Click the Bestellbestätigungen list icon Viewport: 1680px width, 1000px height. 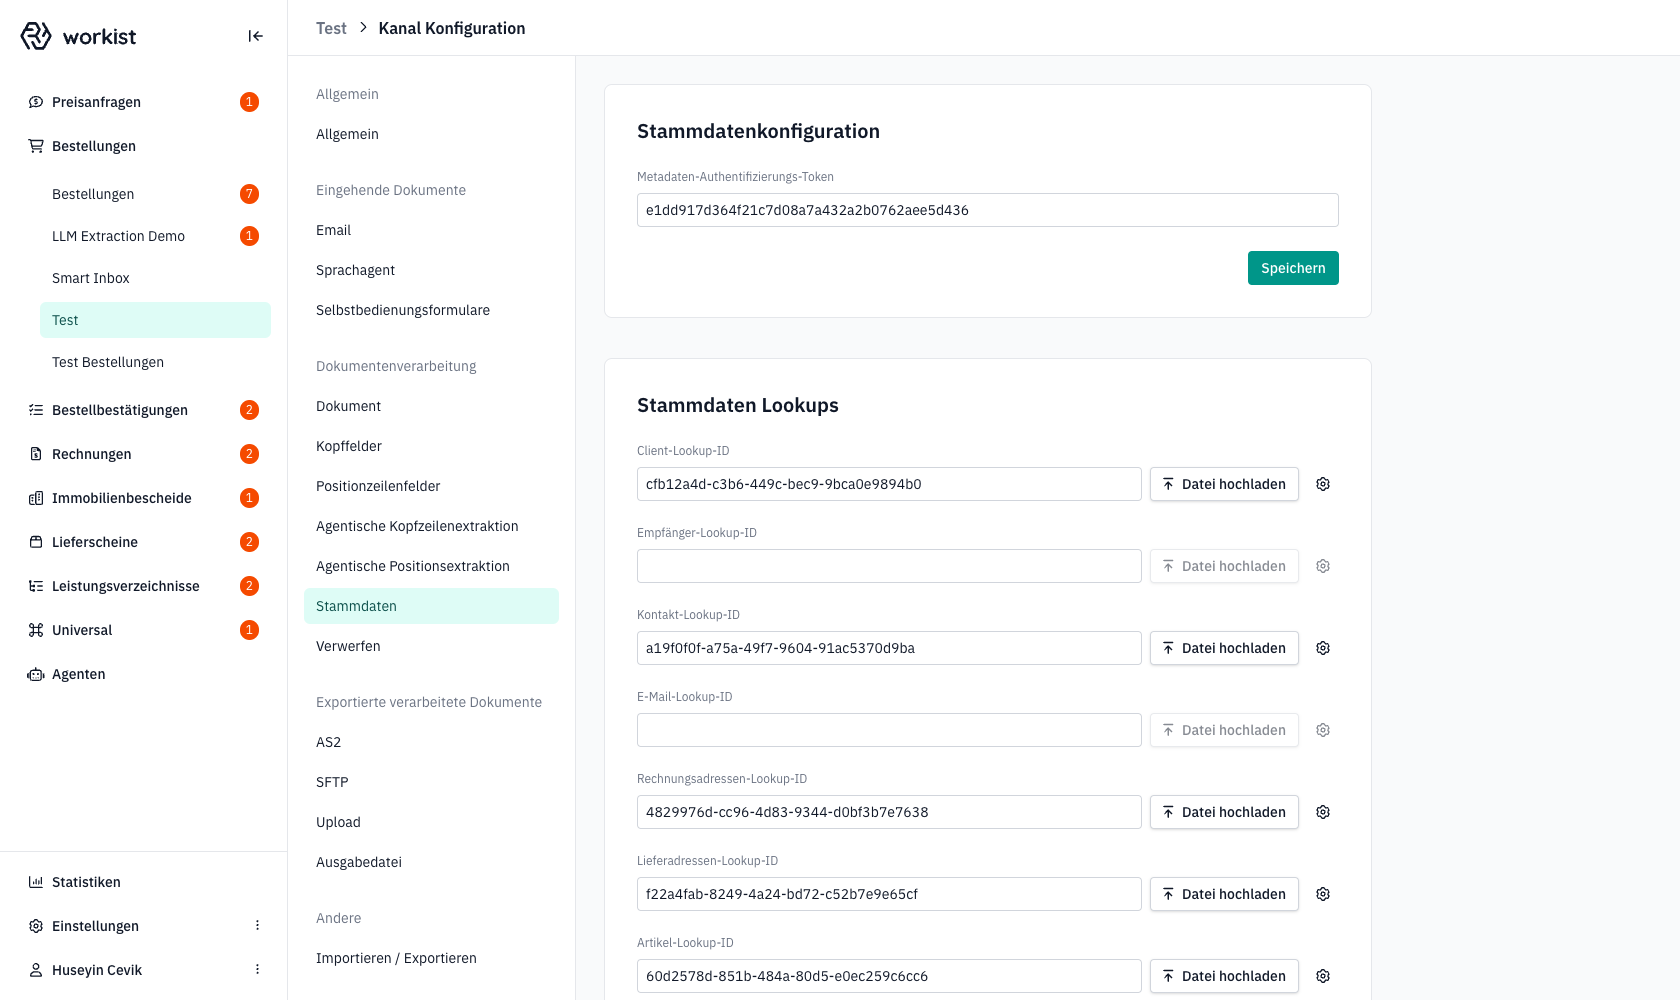pyautogui.click(x=36, y=410)
